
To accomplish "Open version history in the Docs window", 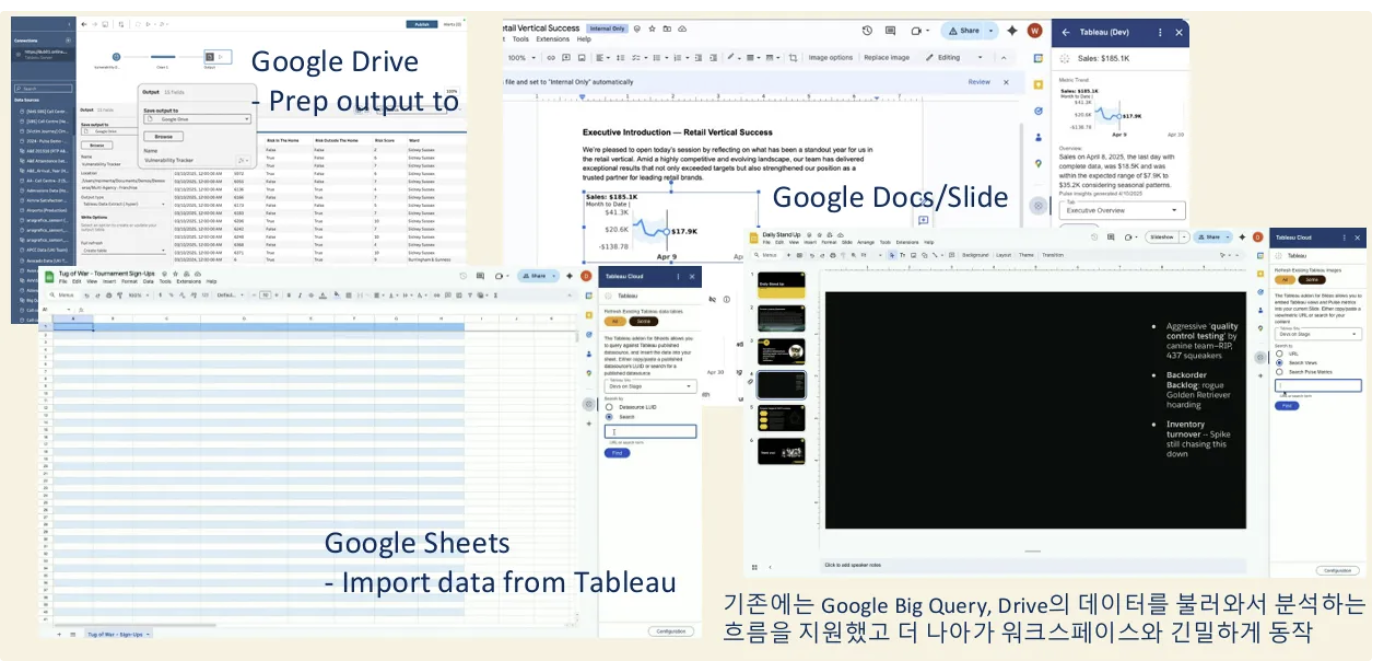I will [866, 31].
